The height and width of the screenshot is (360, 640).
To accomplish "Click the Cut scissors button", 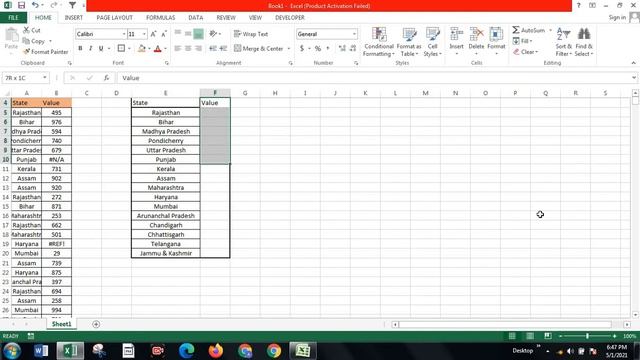I will tap(31, 30).
